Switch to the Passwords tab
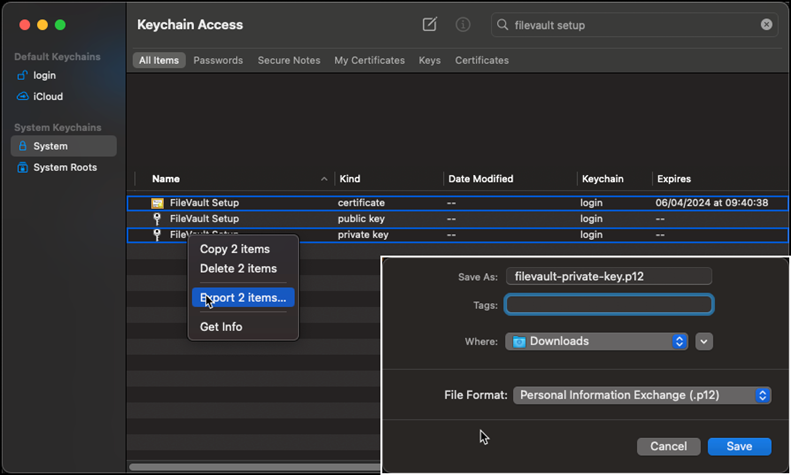 tap(218, 60)
